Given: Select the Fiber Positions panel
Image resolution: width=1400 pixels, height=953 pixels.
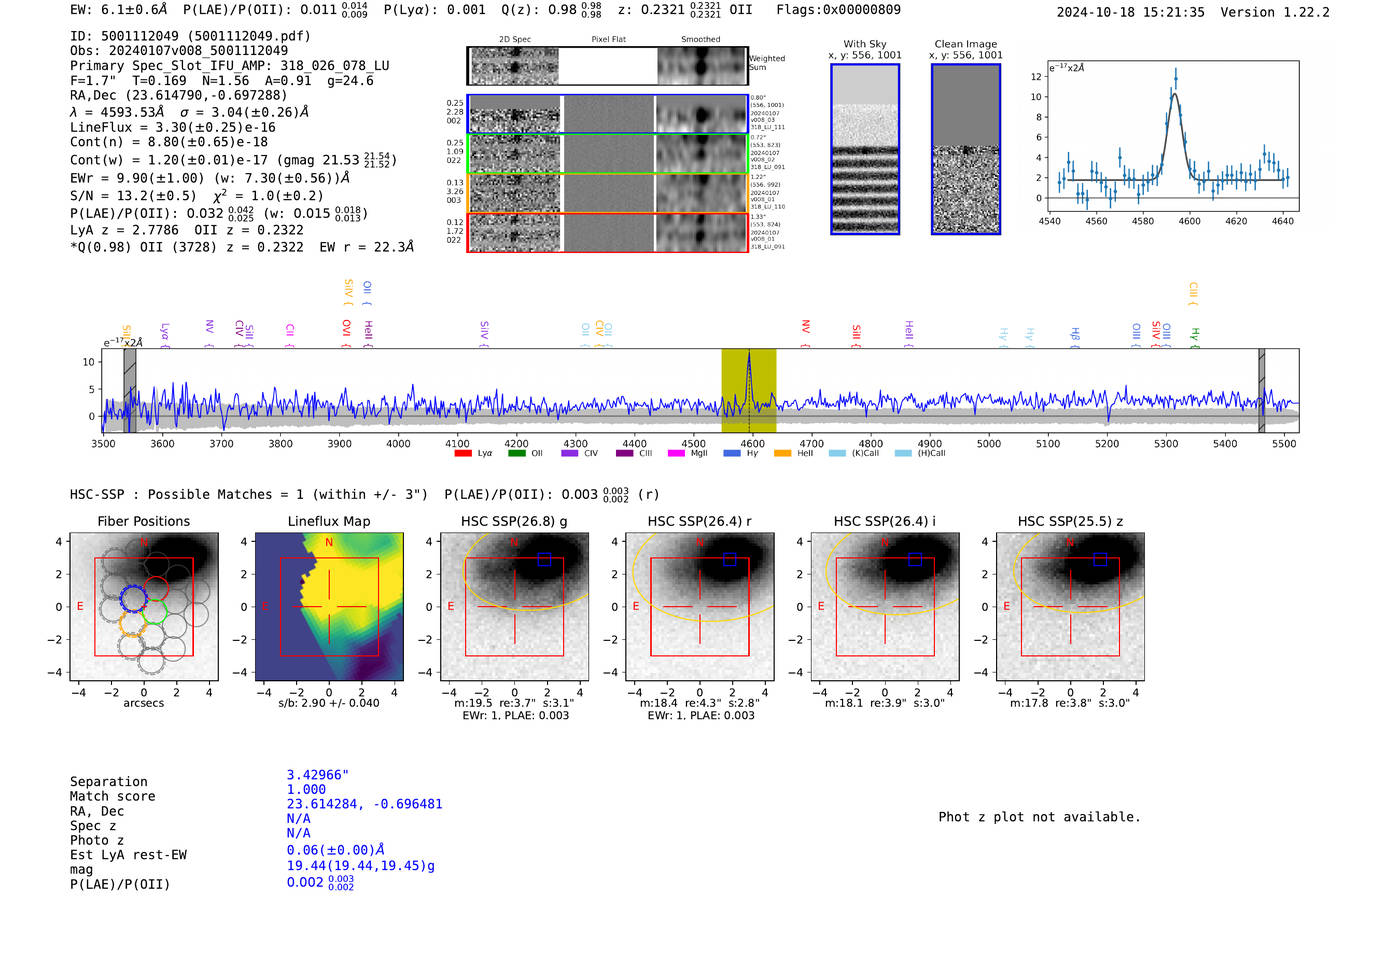Looking at the screenshot, I should pos(144,606).
